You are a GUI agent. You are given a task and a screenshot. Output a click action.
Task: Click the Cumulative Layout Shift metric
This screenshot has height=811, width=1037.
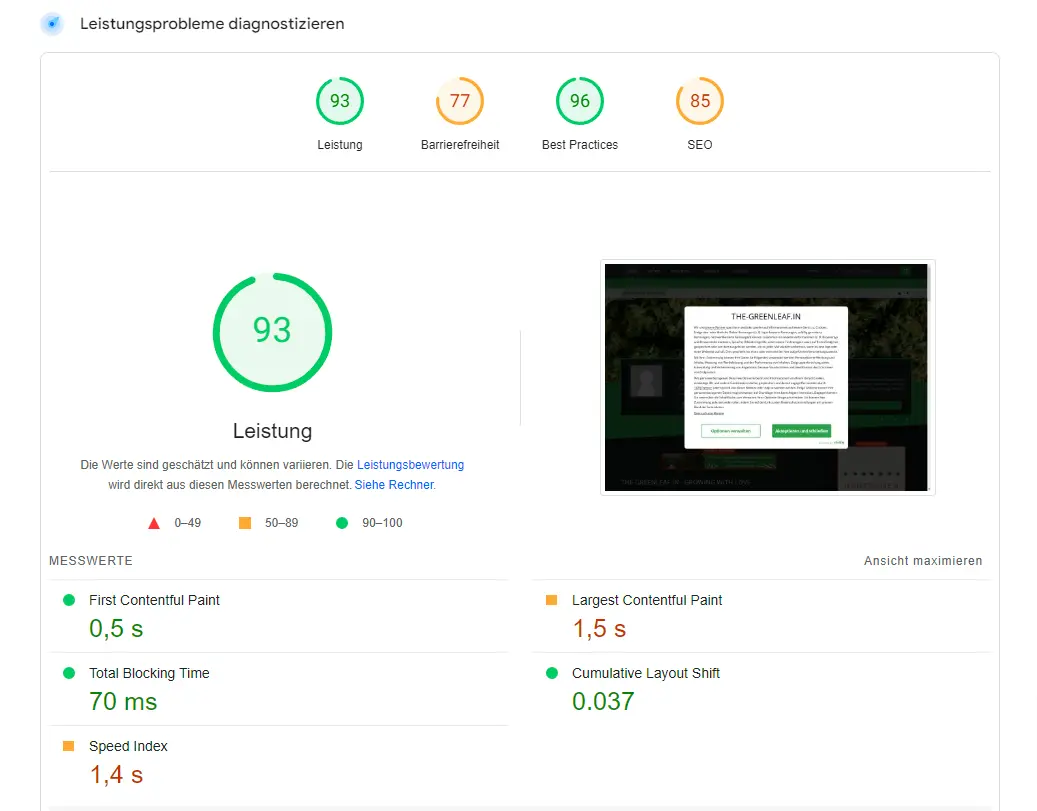[645, 673]
